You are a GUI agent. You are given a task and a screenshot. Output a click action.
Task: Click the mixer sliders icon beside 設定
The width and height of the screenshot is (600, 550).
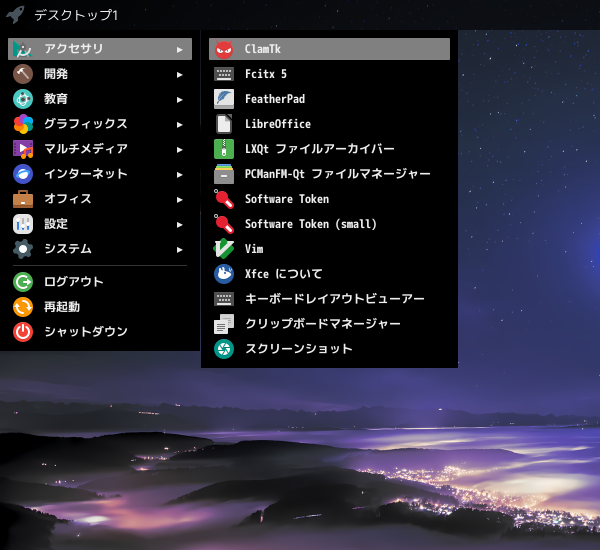coord(23,224)
